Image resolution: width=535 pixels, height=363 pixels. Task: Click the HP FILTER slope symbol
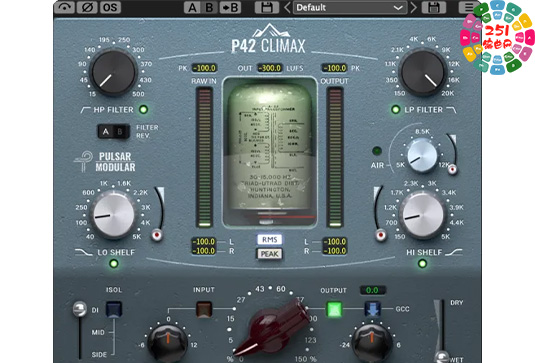(85, 110)
